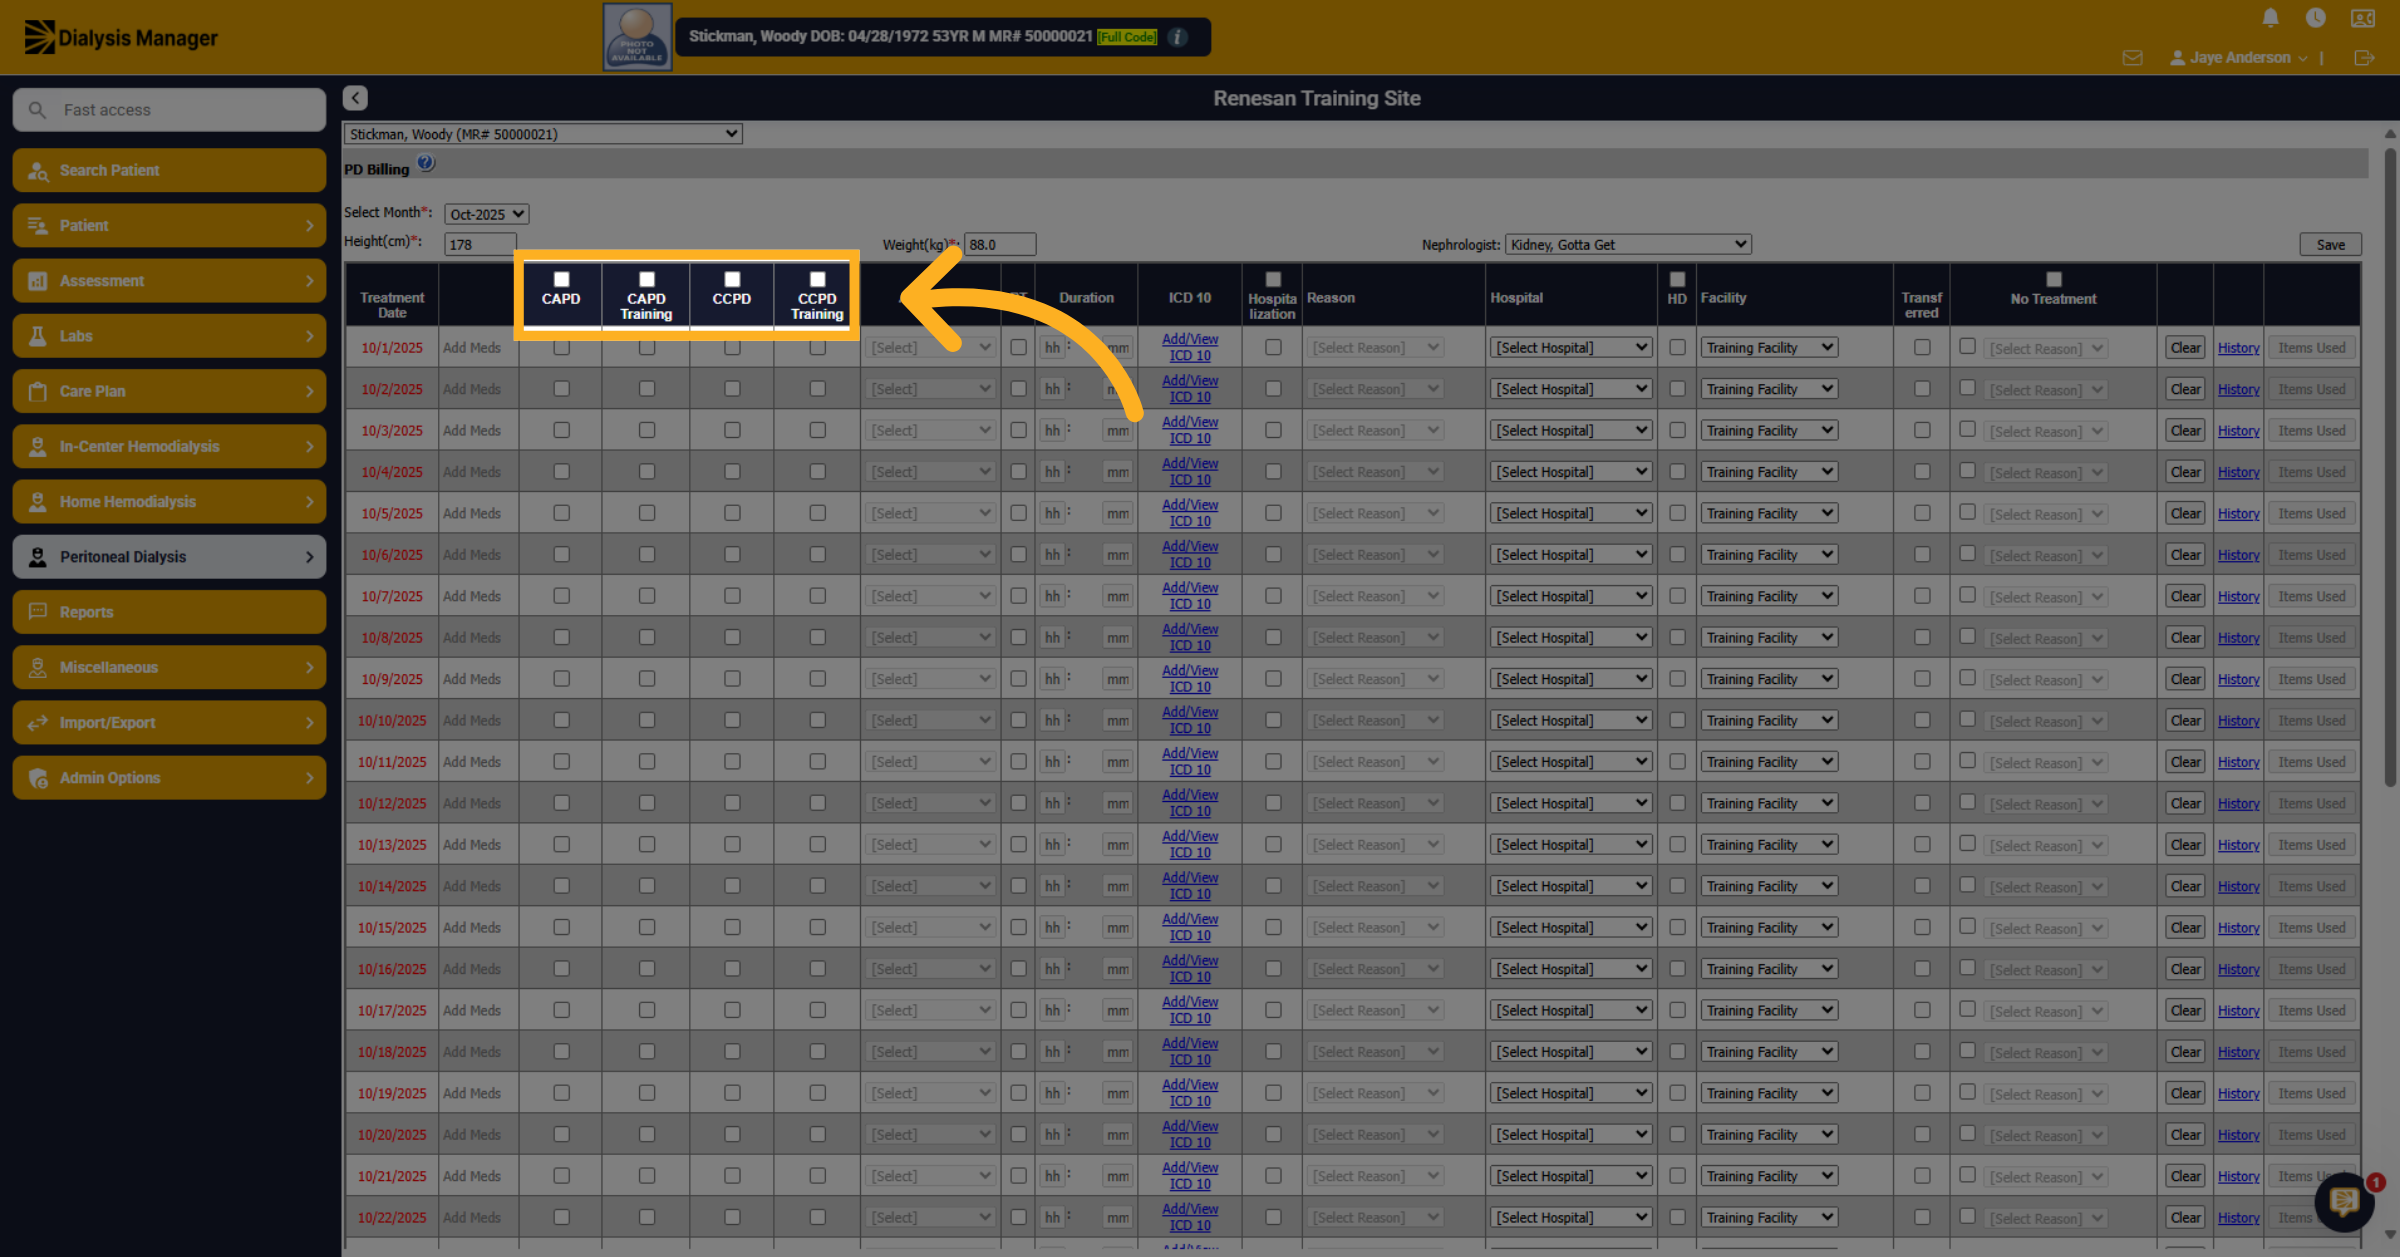Open the Select Month dropdown
The width and height of the screenshot is (2400, 1257).
tap(486, 214)
